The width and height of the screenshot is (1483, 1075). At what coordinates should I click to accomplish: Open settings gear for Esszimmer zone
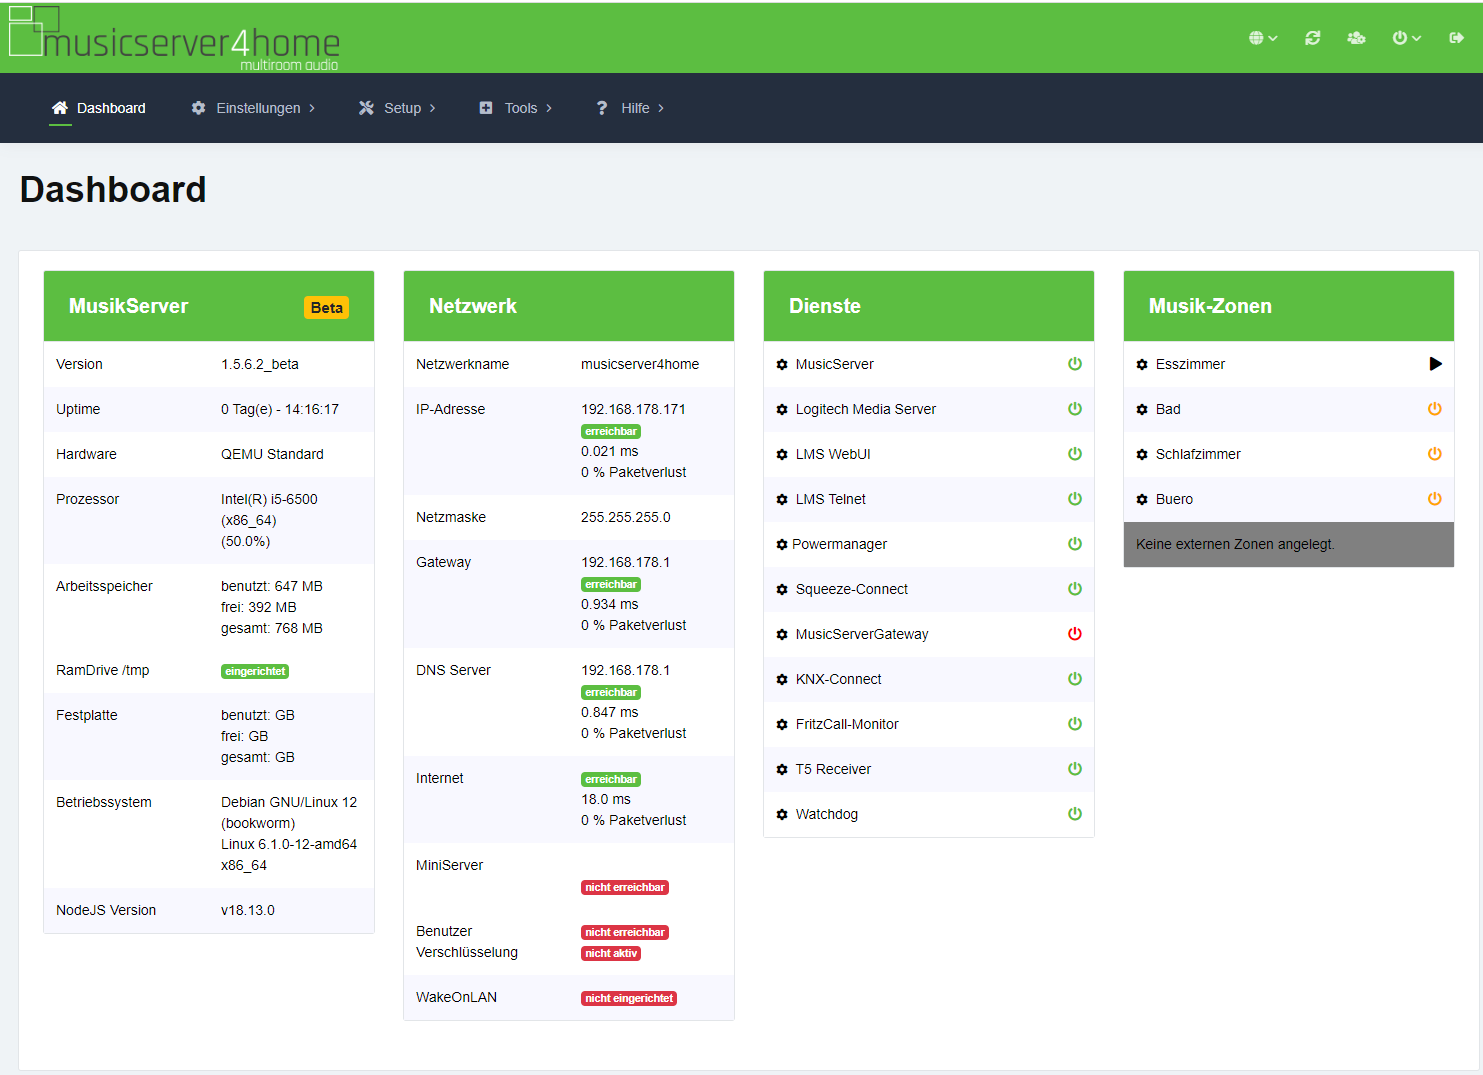coord(1142,365)
